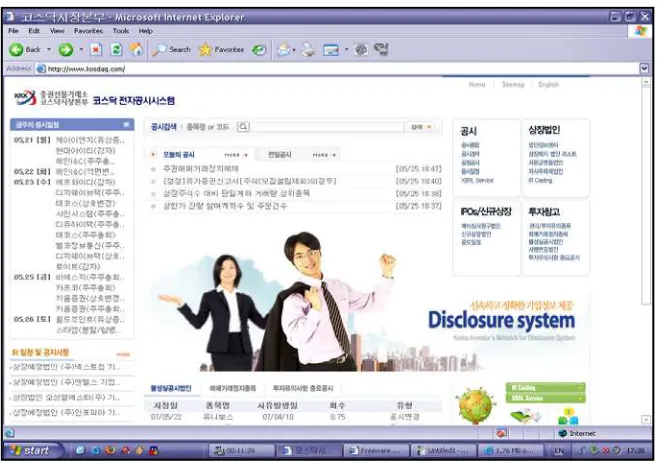Switch to the Untitled1 taskbar window
Screen dimensions: 658x462
click(x=444, y=451)
